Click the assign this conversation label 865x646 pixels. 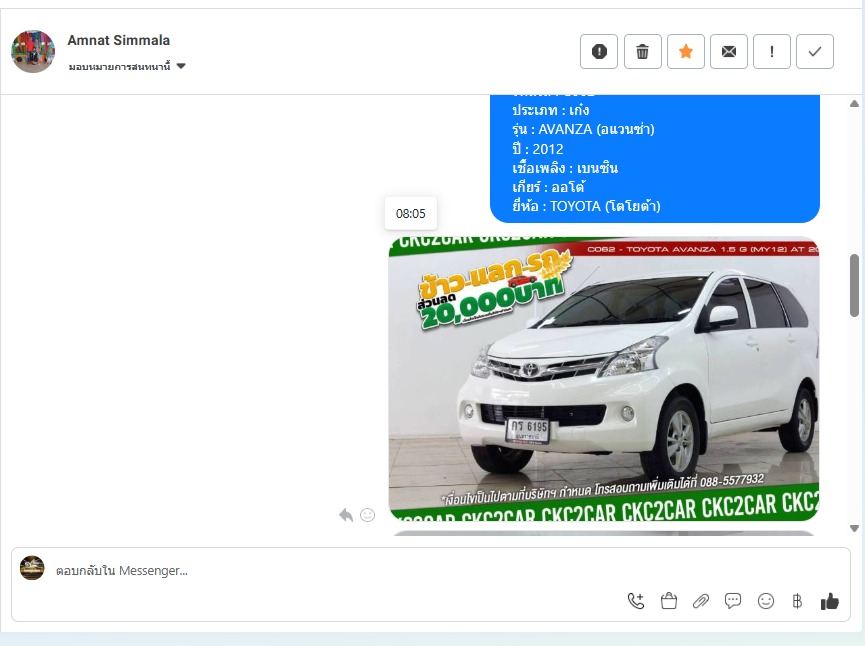(119, 66)
